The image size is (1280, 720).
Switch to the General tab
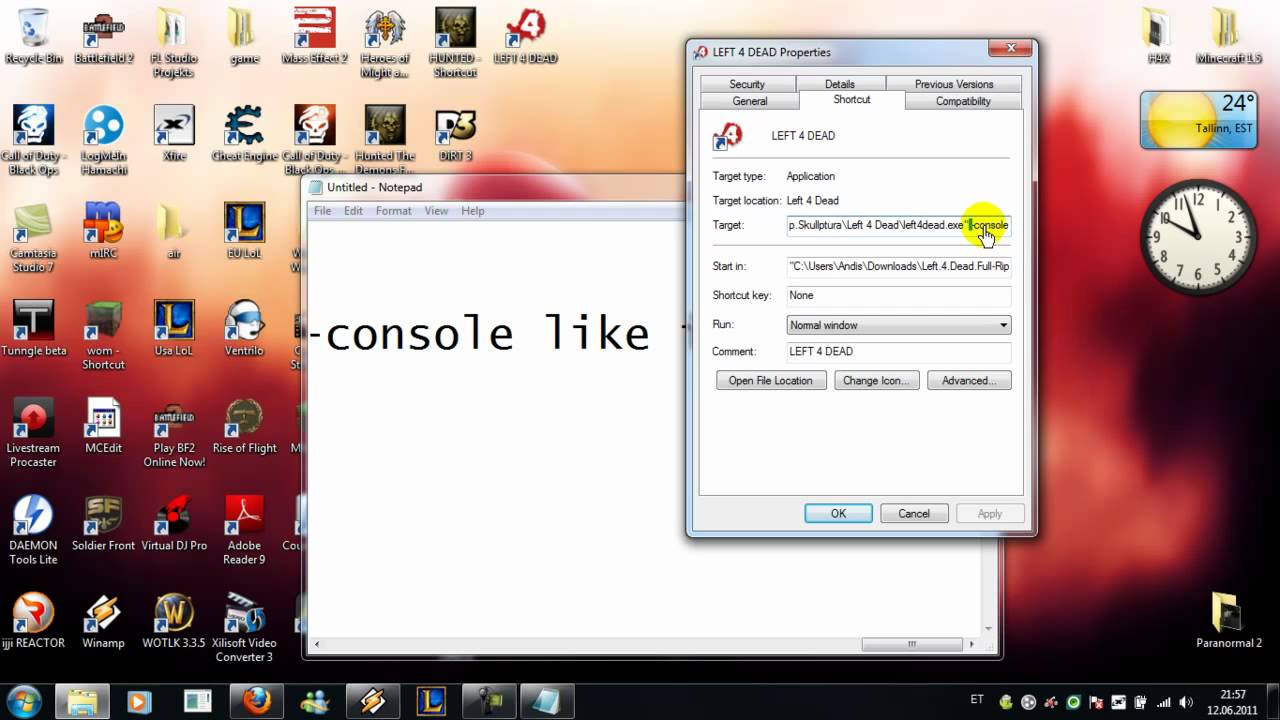(x=750, y=101)
